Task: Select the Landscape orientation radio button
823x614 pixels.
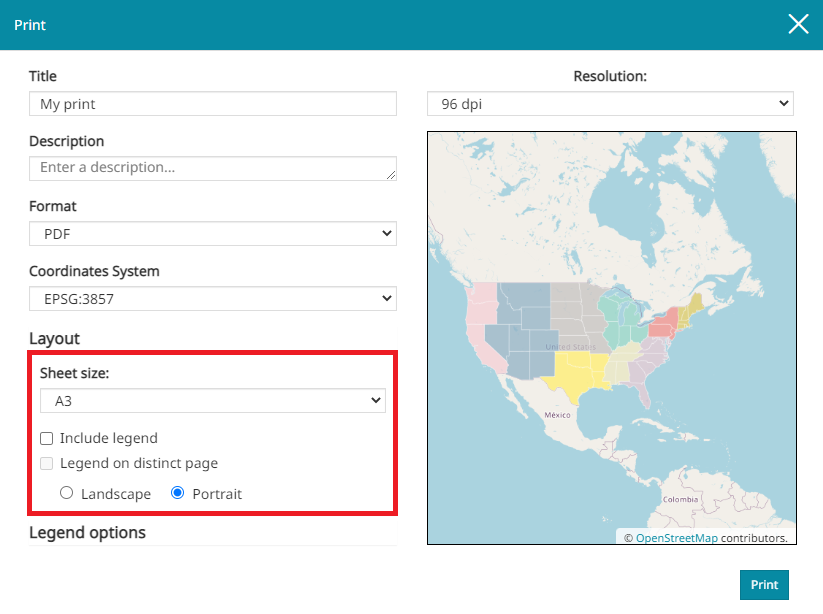Action: [x=67, y=493]
